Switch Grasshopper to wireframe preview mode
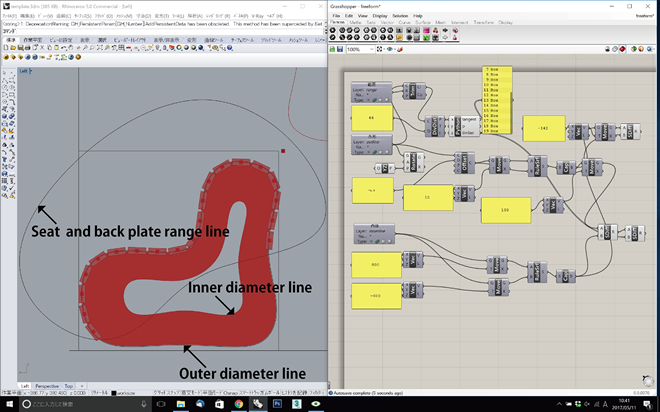This screenshot has width=660, height=412. pyautogui.click(x=615, y=49)
